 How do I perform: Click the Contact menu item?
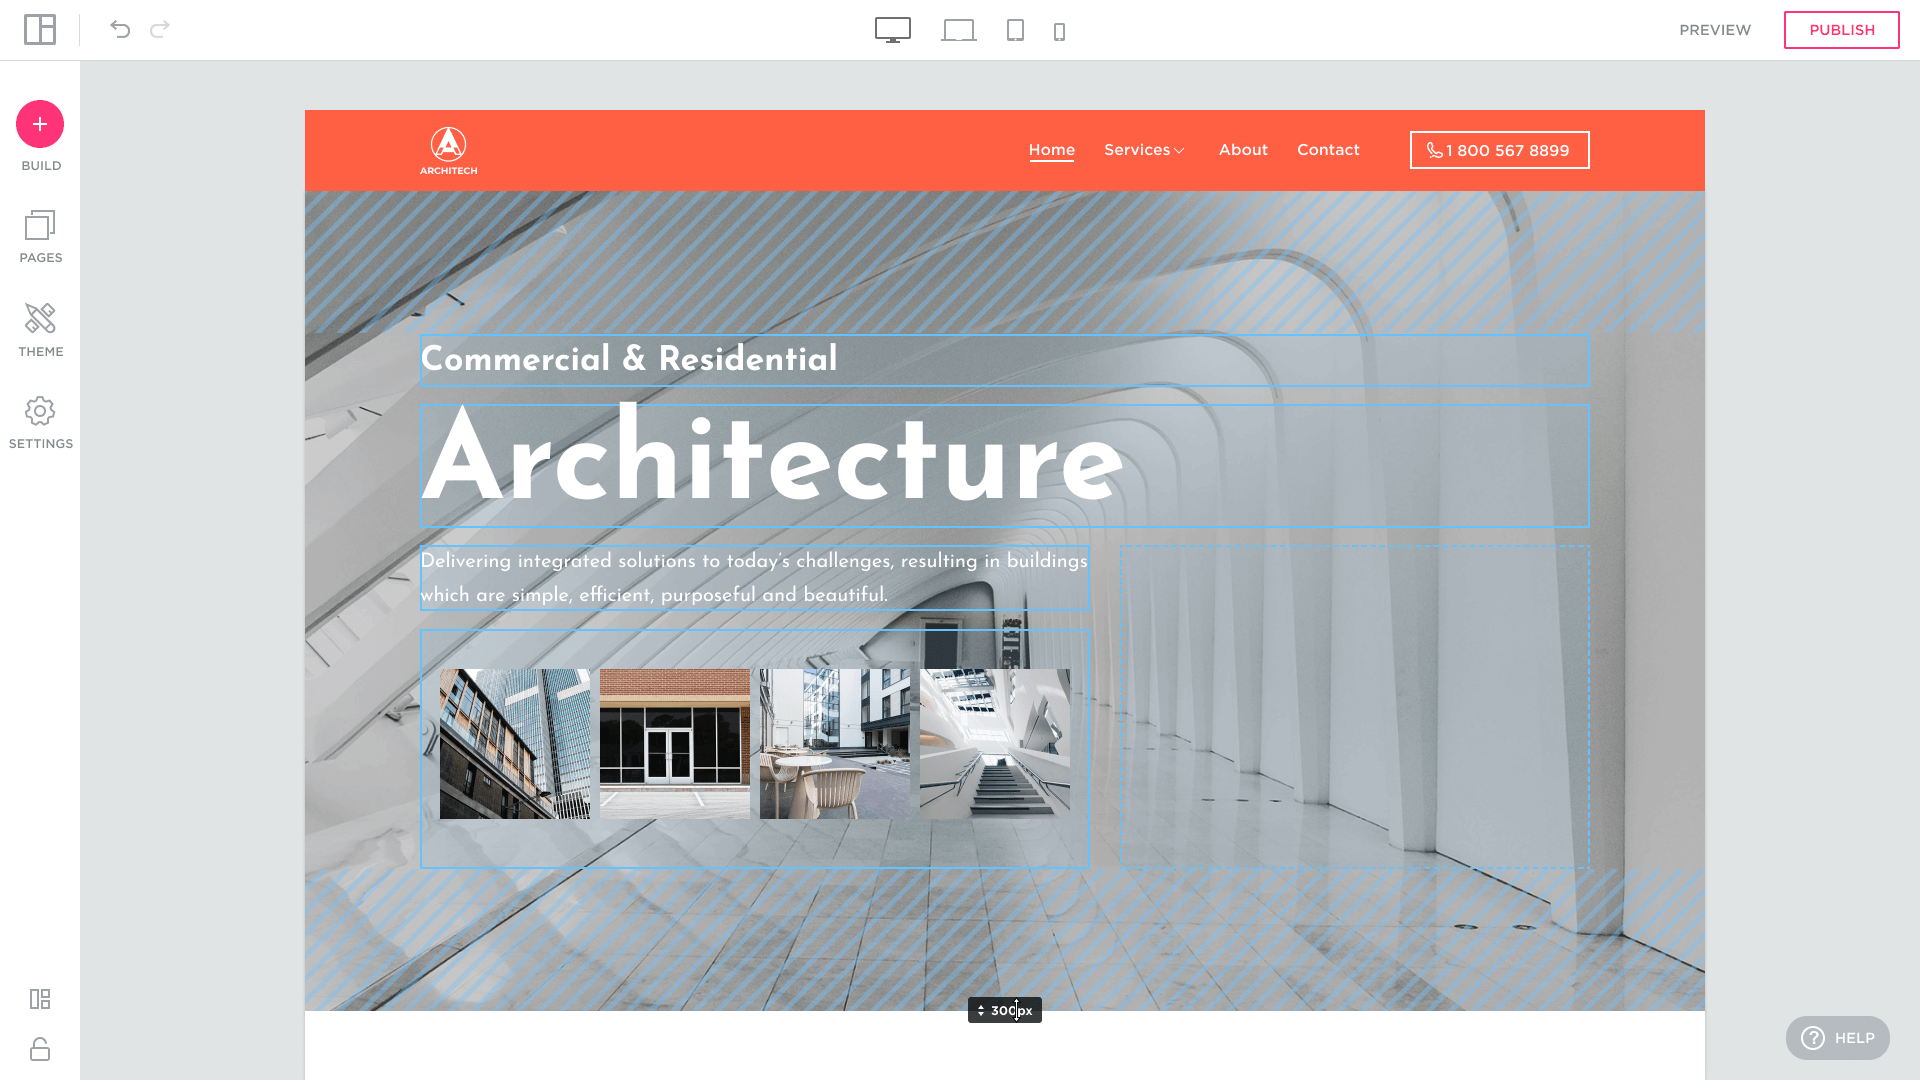click(1328, 150)
